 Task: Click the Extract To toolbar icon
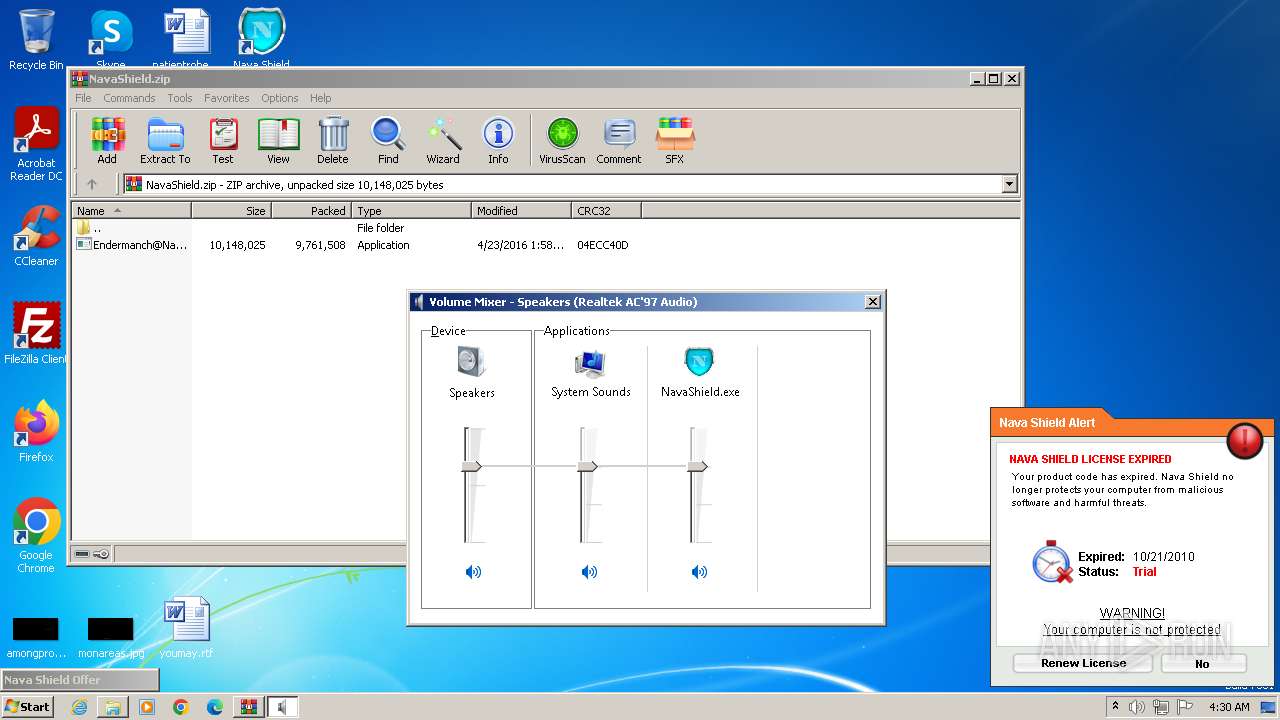[x=165, y=140]
